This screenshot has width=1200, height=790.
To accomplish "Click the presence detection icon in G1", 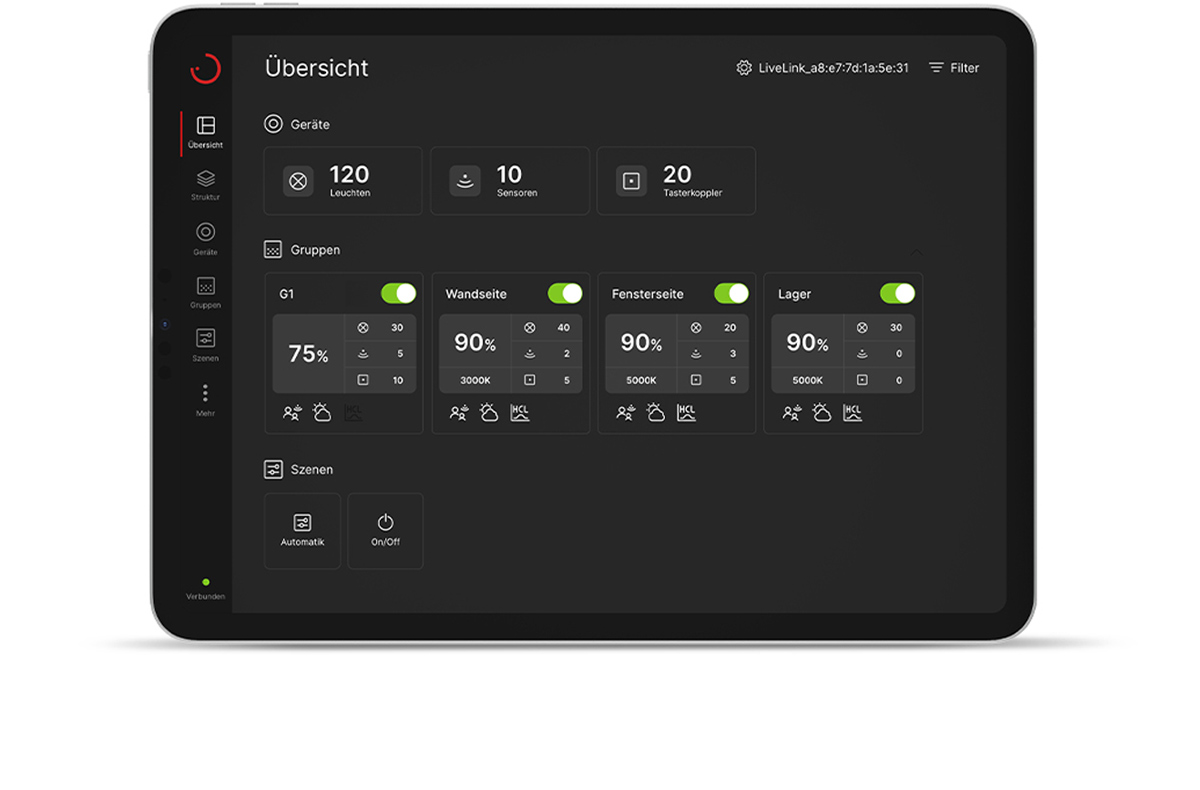I will tap(292, 413).
